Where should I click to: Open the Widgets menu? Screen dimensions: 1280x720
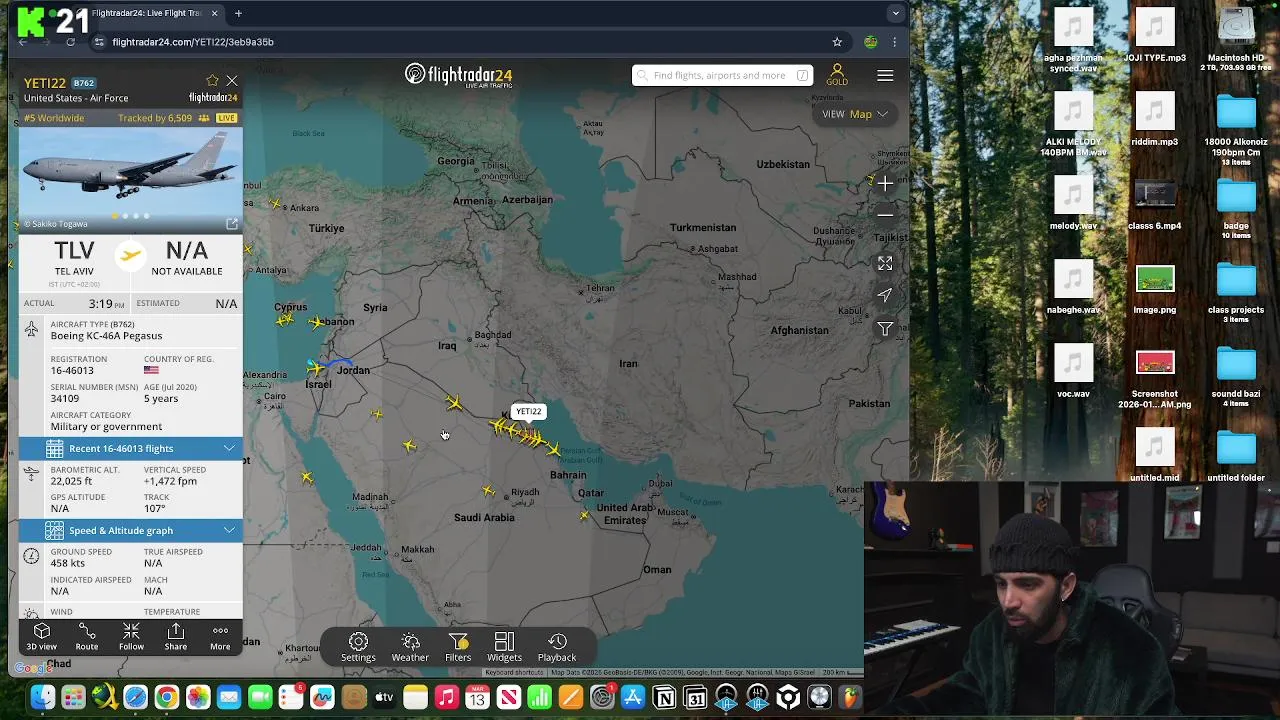pyautogui.click(x=504, y=647)
